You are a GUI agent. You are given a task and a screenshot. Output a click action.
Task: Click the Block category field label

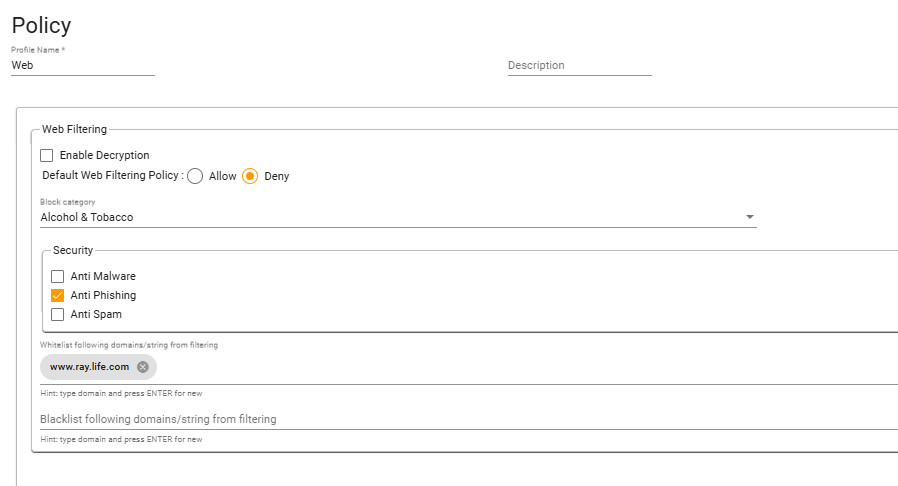click(68, 202)
